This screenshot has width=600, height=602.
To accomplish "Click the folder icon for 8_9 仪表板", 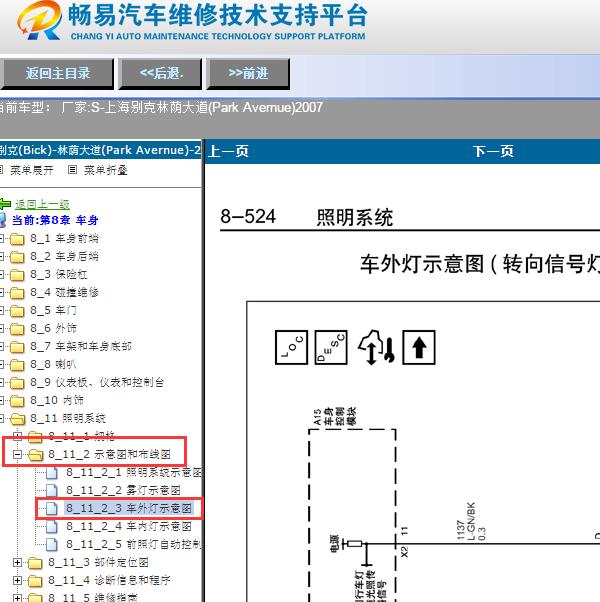I will point(17,383).
